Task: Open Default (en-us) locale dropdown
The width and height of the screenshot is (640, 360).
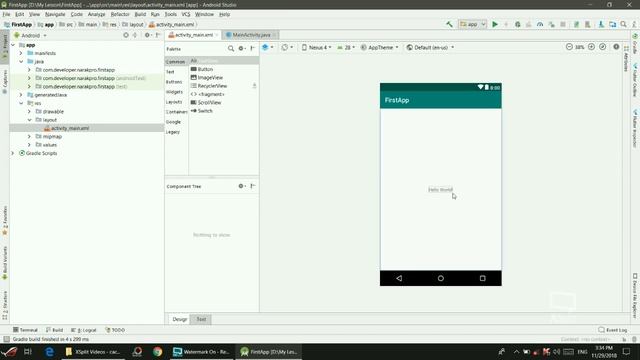Action: pos(430,47)
